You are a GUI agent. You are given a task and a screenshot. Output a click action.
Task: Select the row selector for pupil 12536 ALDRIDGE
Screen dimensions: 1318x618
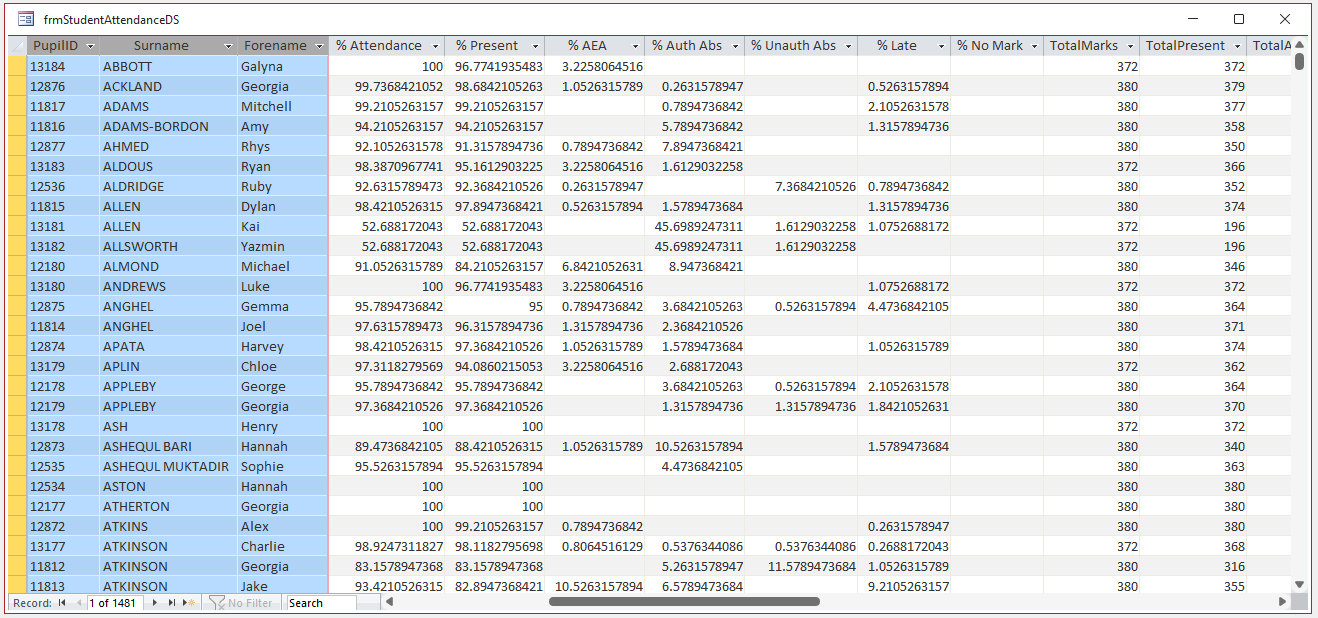(17, 186)
